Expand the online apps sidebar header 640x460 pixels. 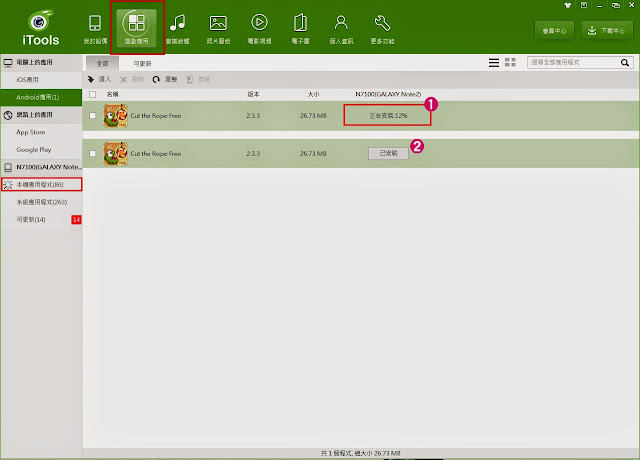tap(41, 115)
